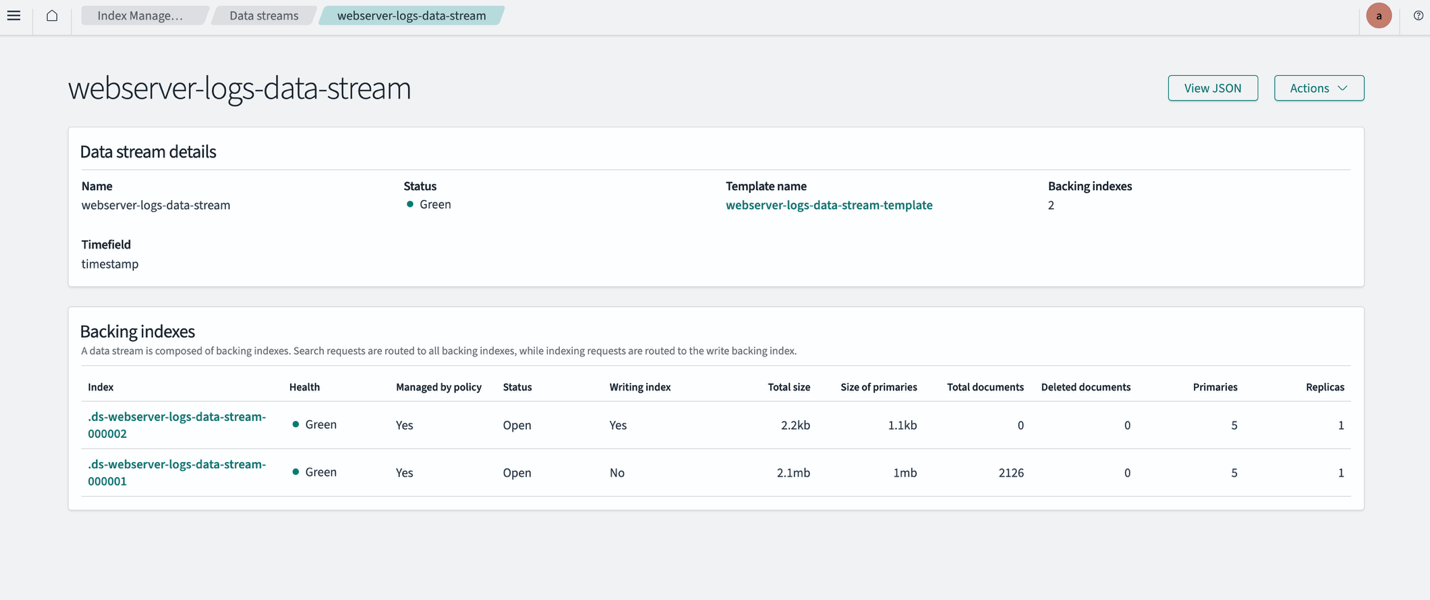Click the Primaries column header
The image size is (1430, 600).
[x=1215, y=387]
